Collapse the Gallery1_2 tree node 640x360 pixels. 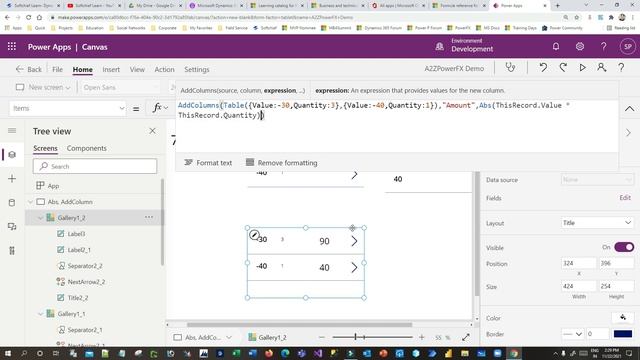(40, 218)
